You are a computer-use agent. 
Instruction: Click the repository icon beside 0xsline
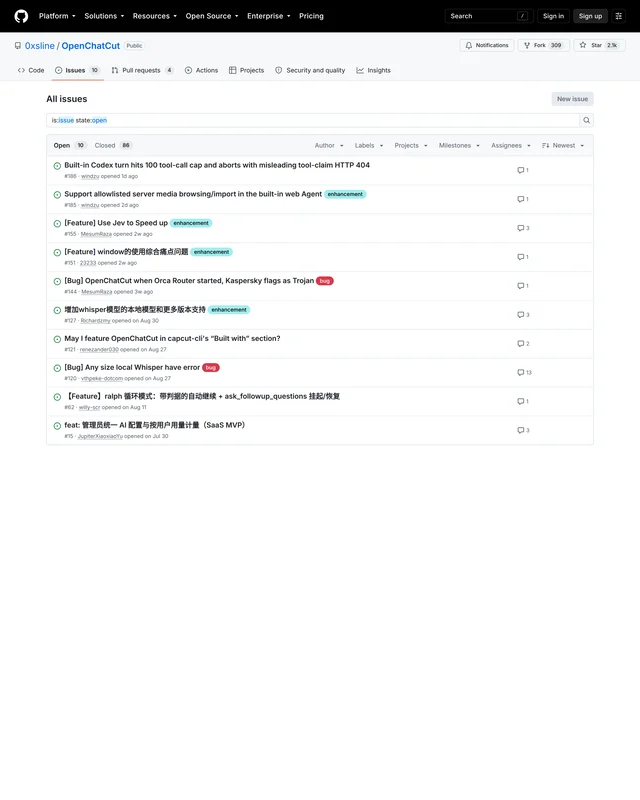pos(18,46)
